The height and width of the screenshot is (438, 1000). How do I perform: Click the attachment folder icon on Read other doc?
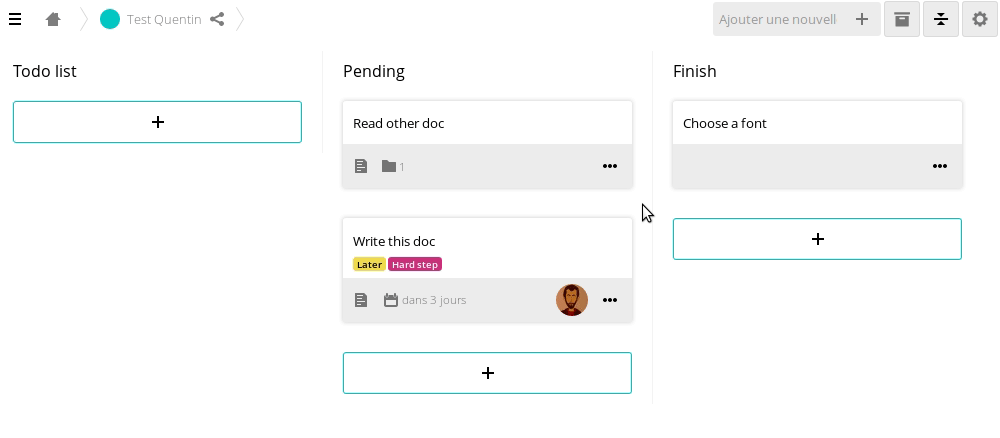(x=389, y=166)
